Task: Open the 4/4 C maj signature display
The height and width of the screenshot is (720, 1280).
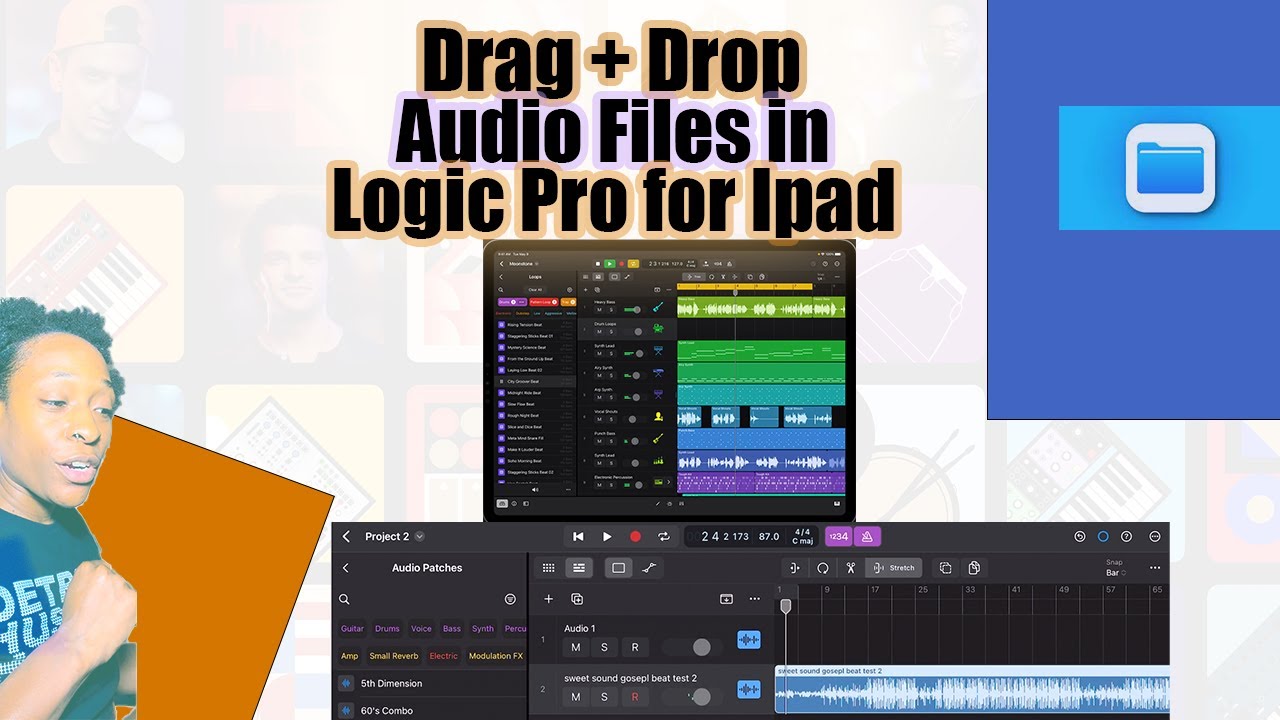Action: [802, 537]
